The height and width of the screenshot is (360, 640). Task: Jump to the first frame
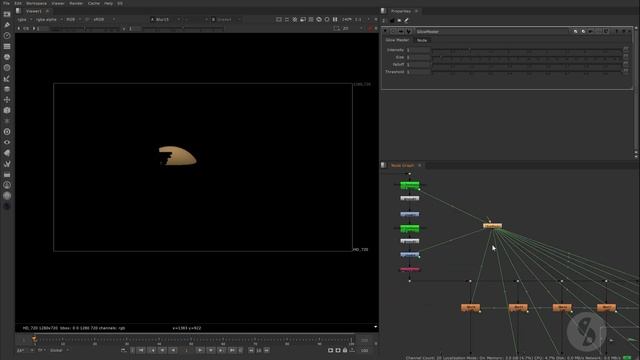point(141,350)
